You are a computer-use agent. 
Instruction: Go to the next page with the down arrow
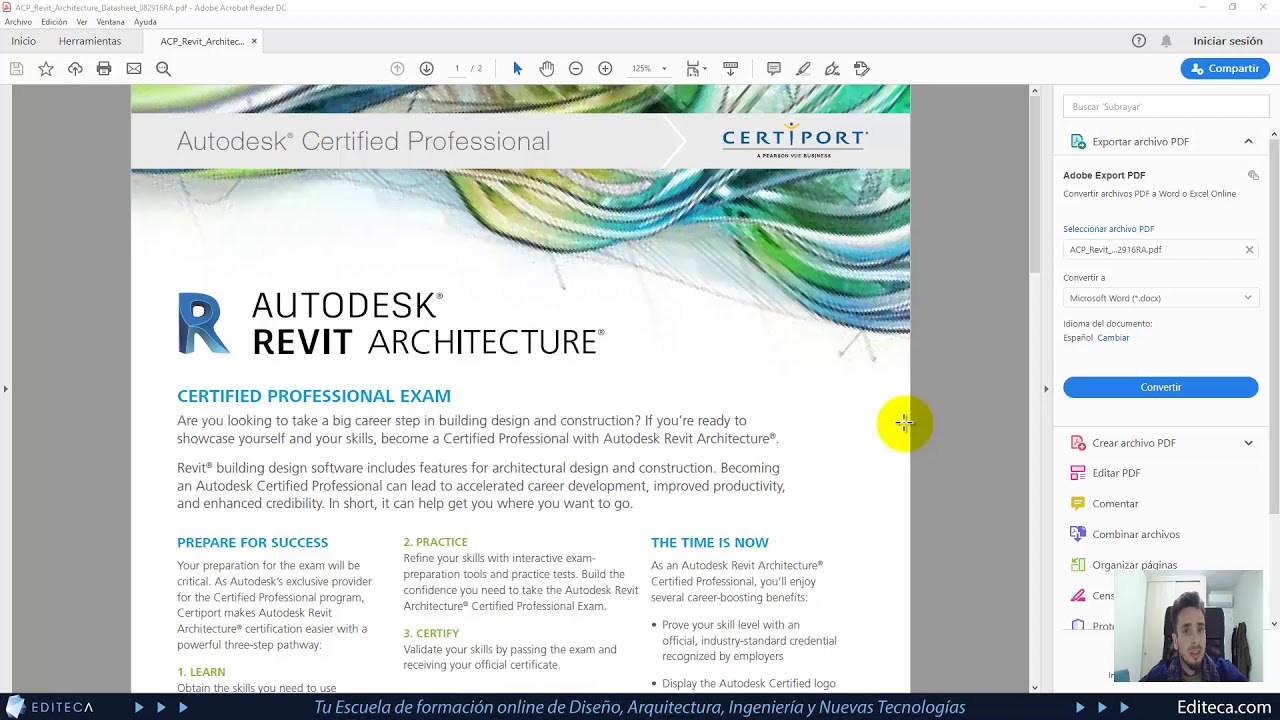click(427, 69)
